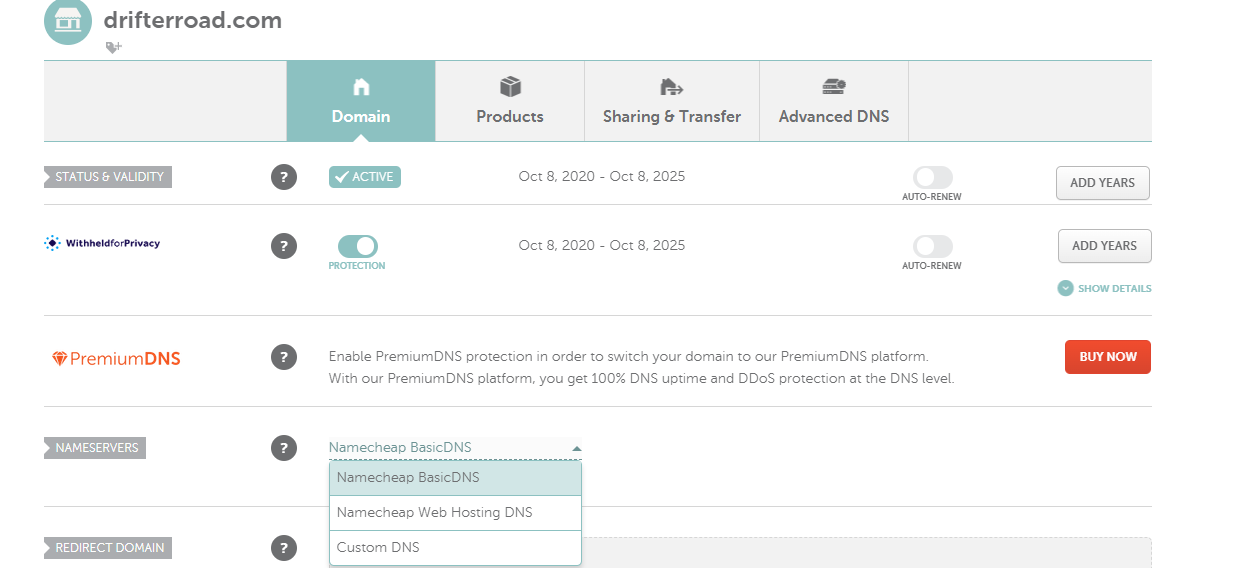The height and width of the screenshot is (568, 1248).
Task: Open the Sharing & Transfer tab
Action: coord(672,101)
